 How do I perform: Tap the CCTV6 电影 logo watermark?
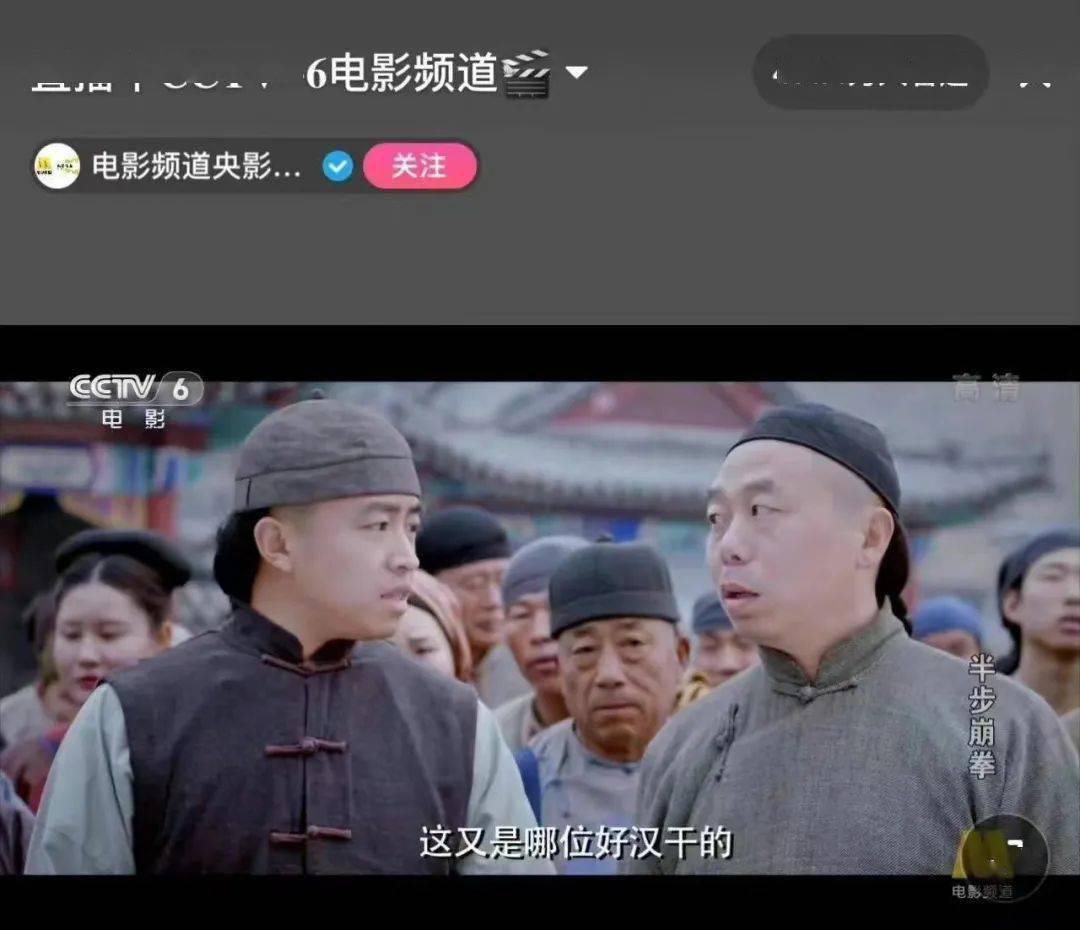coord(134,399)
